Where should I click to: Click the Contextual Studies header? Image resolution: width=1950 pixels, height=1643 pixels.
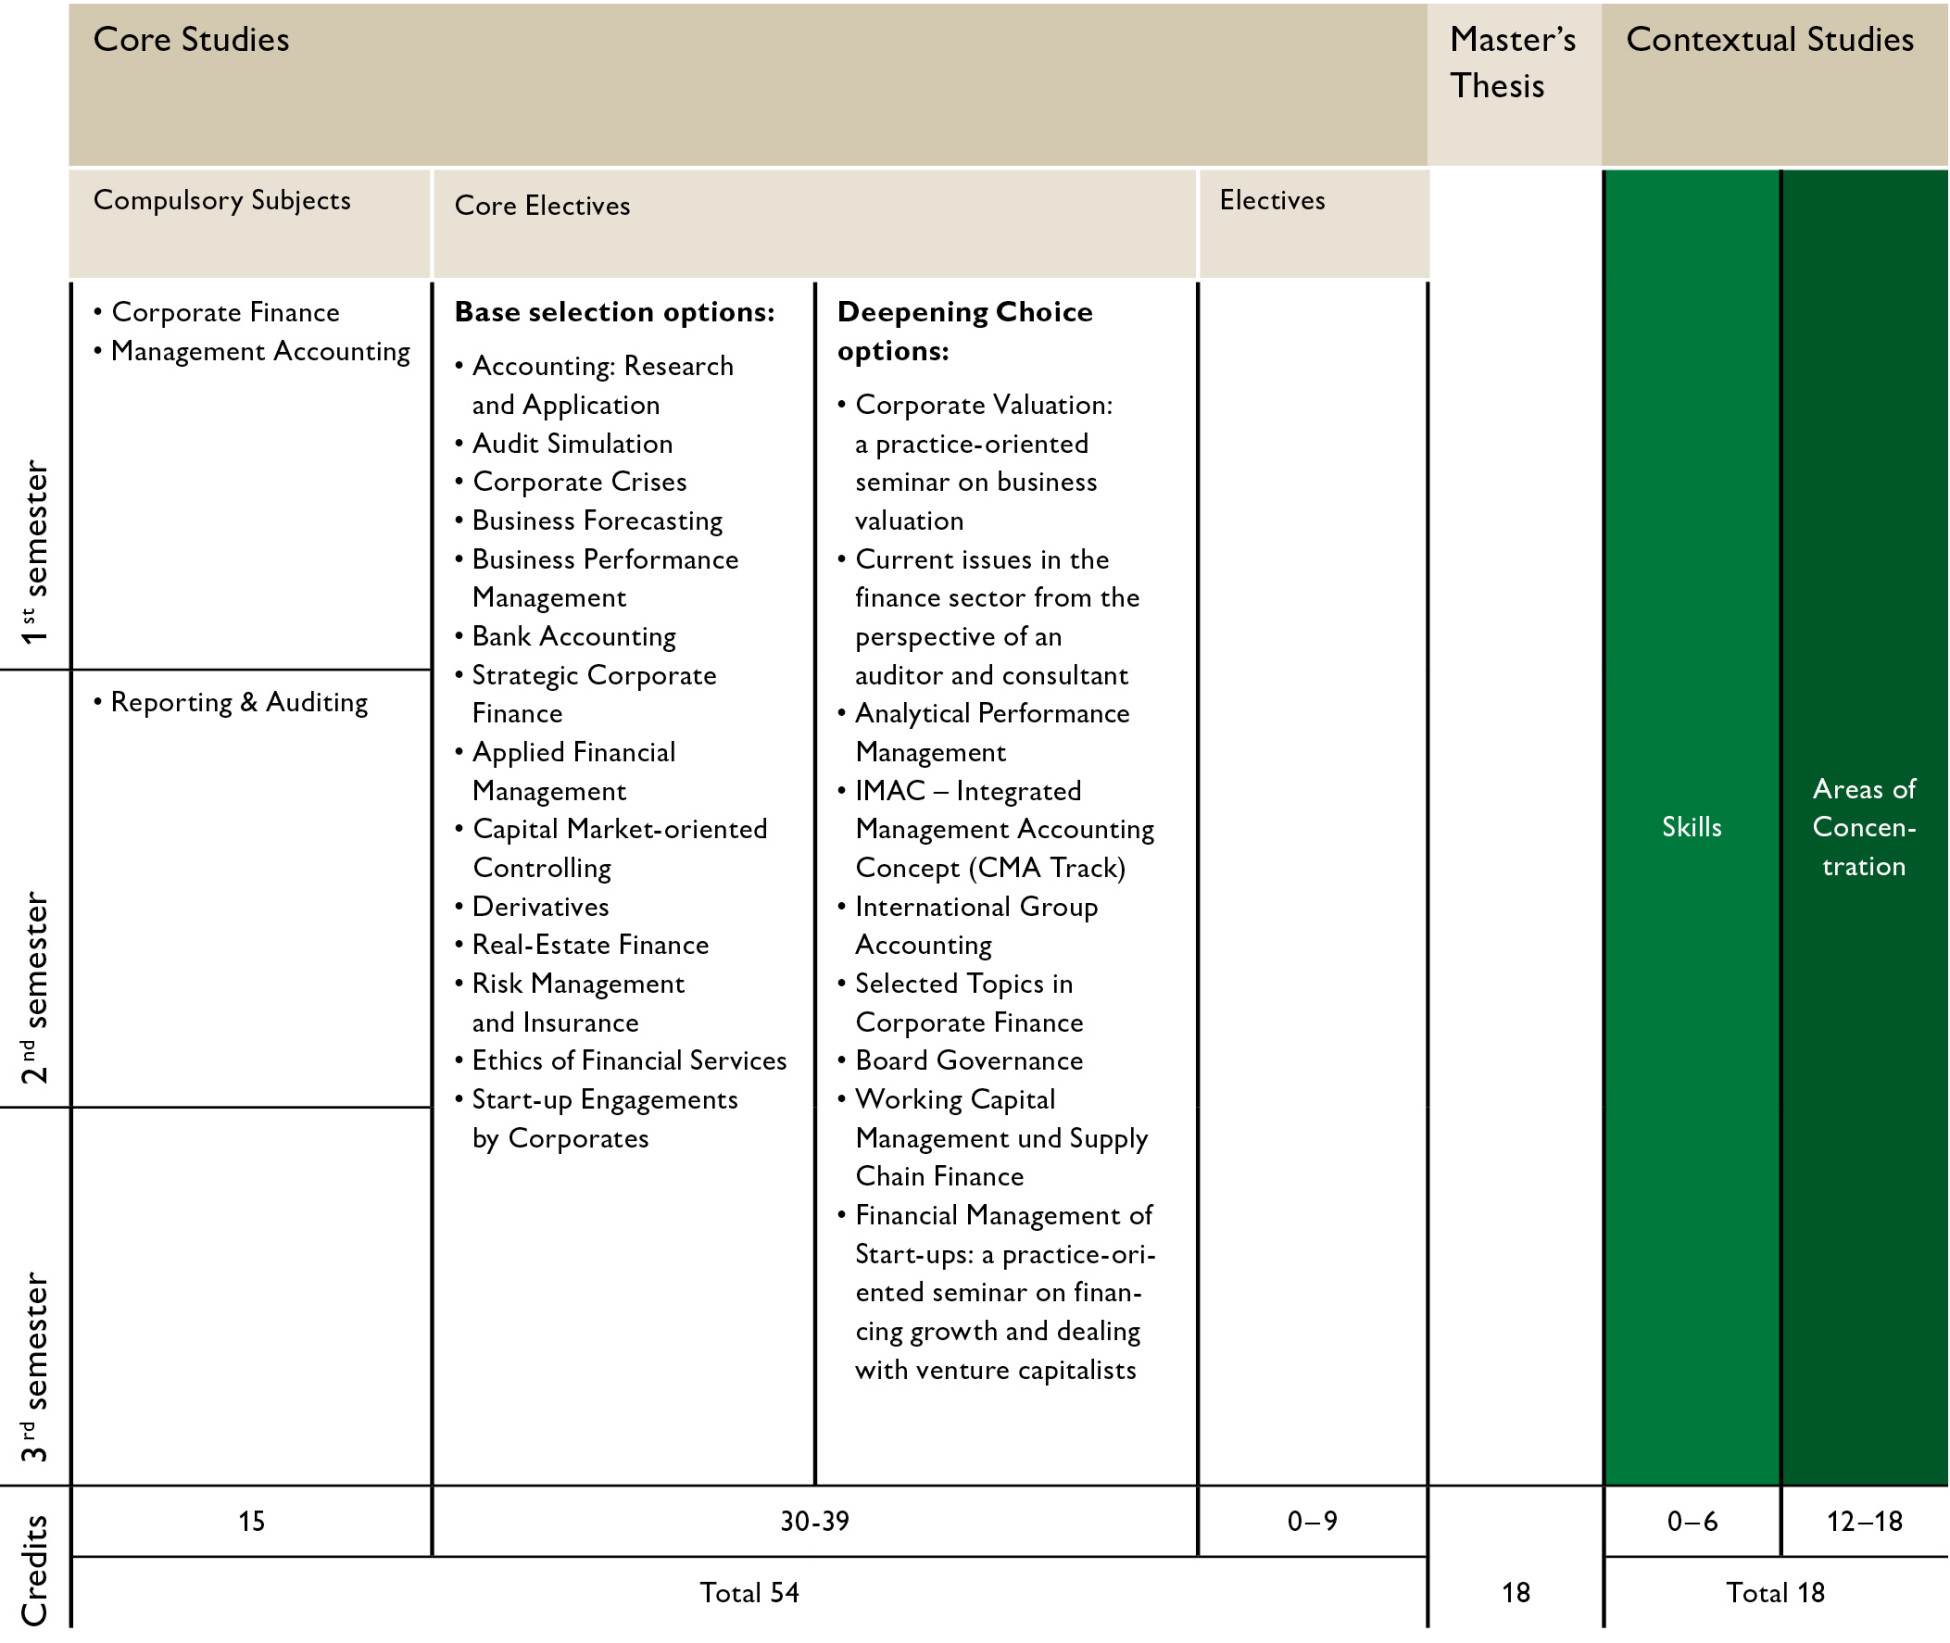point(1769,40)
